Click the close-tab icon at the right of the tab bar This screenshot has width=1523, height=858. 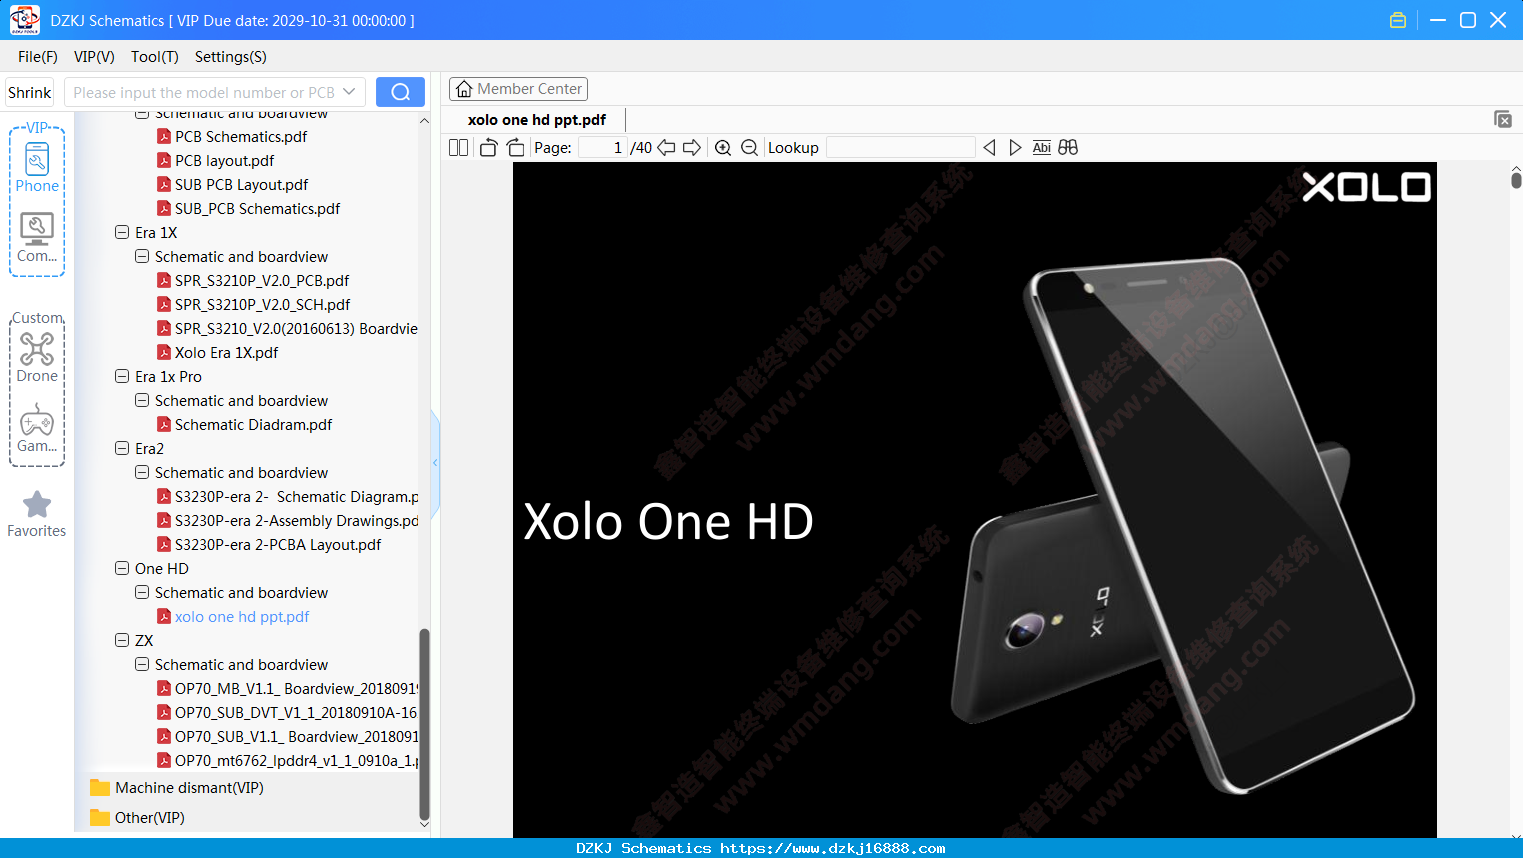(1503, 119)
